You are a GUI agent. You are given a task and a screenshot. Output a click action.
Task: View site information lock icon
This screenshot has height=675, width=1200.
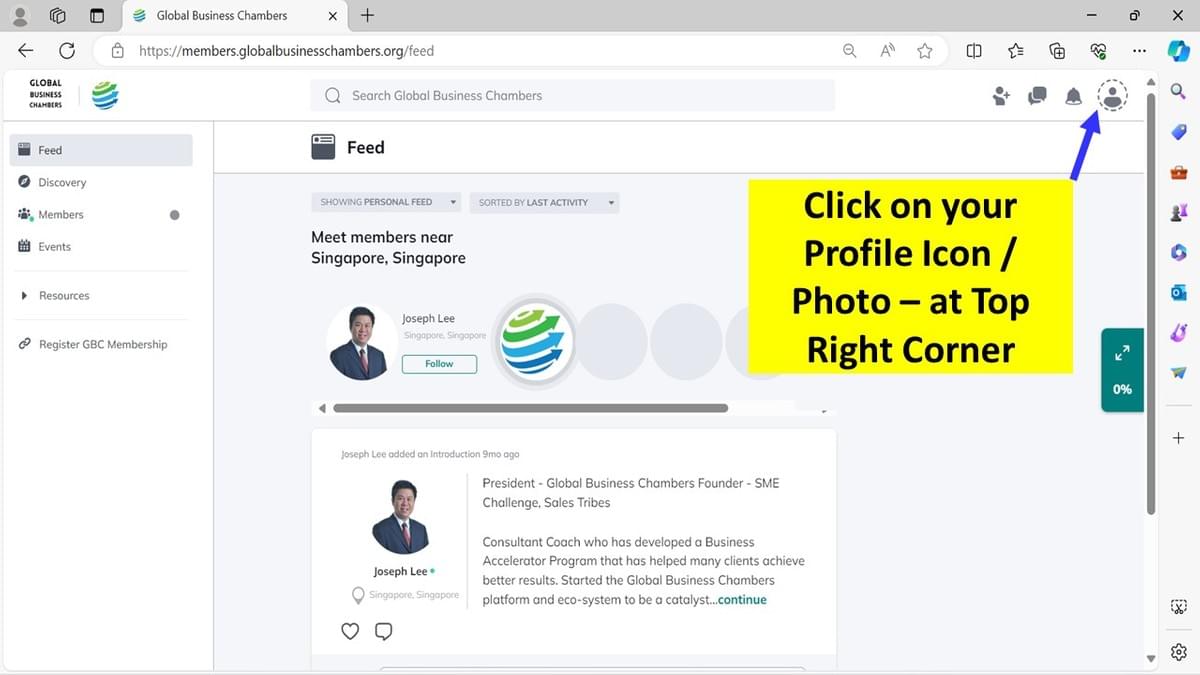pyautogui.click(x=118, y=50)
